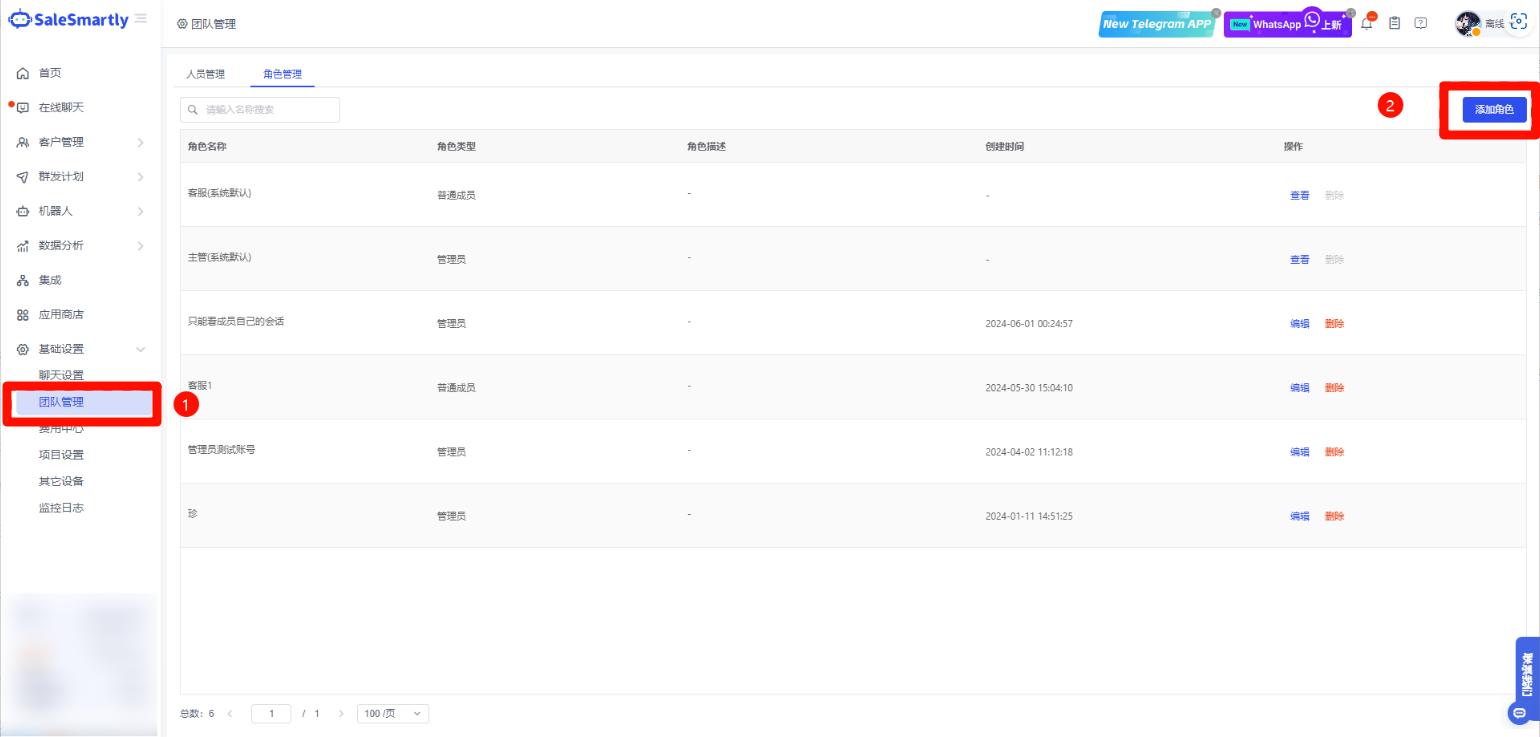View the 主管(系统默认) role with 查看

[1299, 259]
